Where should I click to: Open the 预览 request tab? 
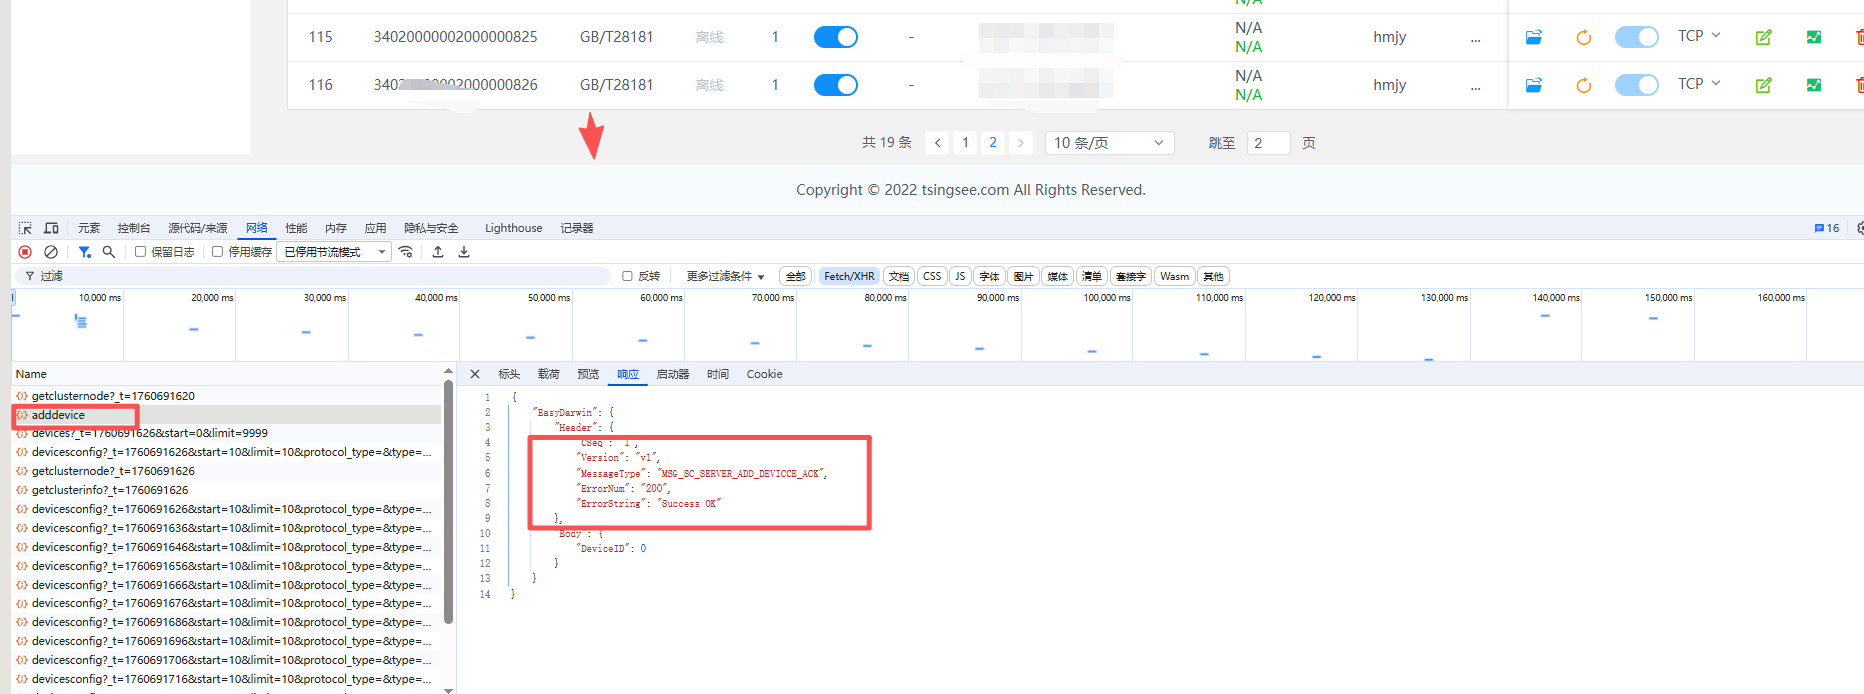(588, 374)
